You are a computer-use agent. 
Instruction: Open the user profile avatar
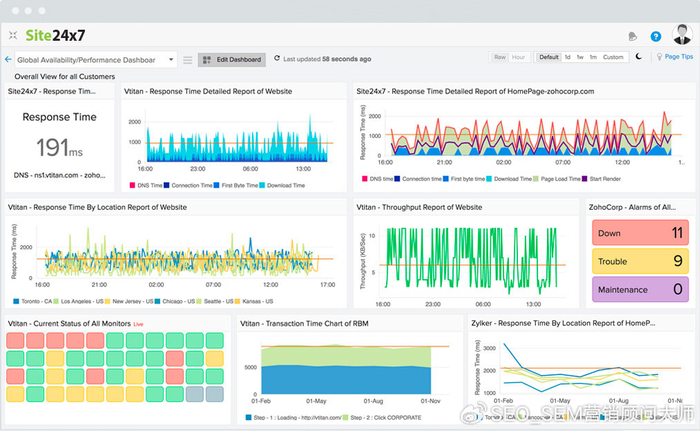[682, 34]
